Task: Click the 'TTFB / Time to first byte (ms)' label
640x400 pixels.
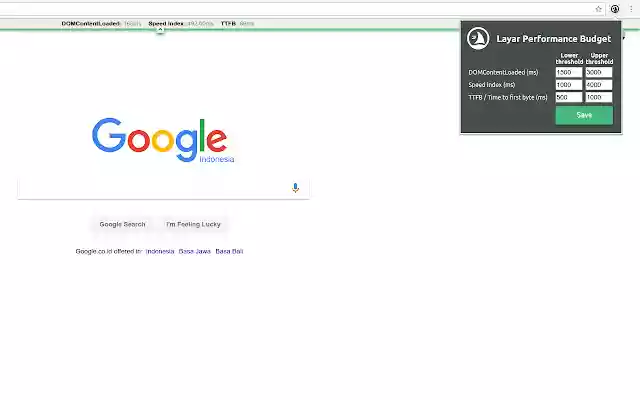Action: click(x=508, y=97)
